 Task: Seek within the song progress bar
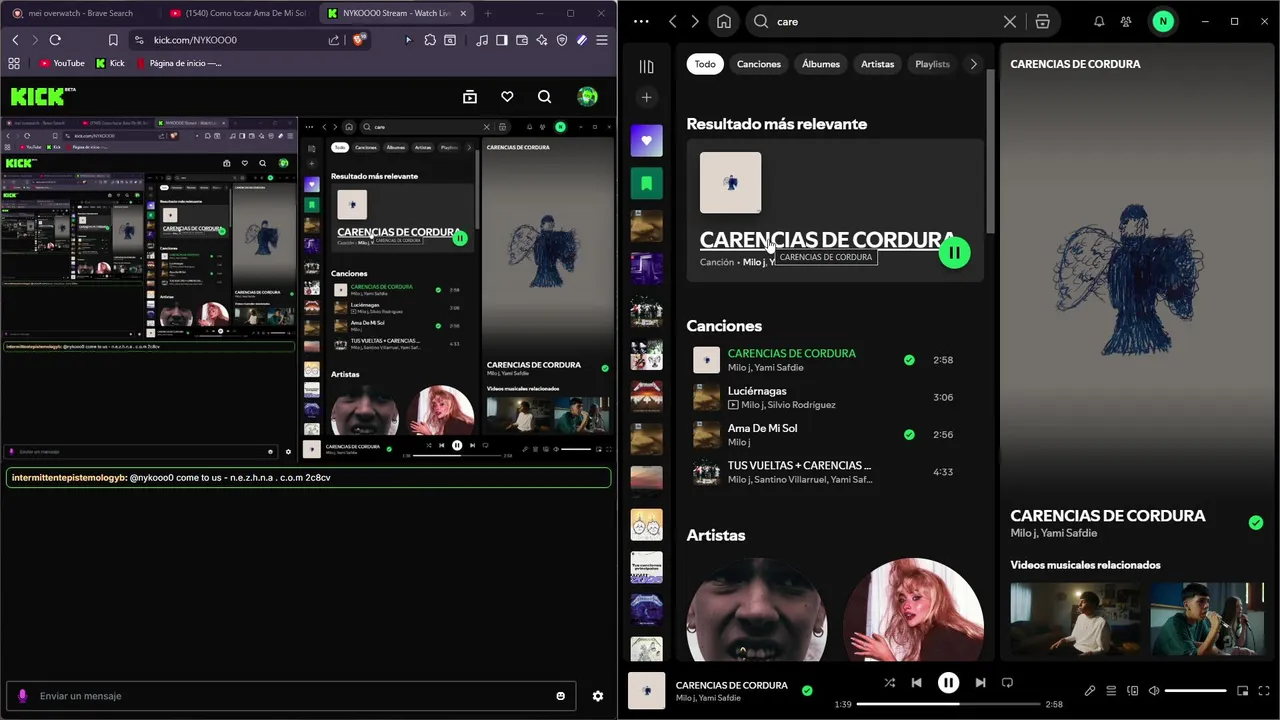948,704
